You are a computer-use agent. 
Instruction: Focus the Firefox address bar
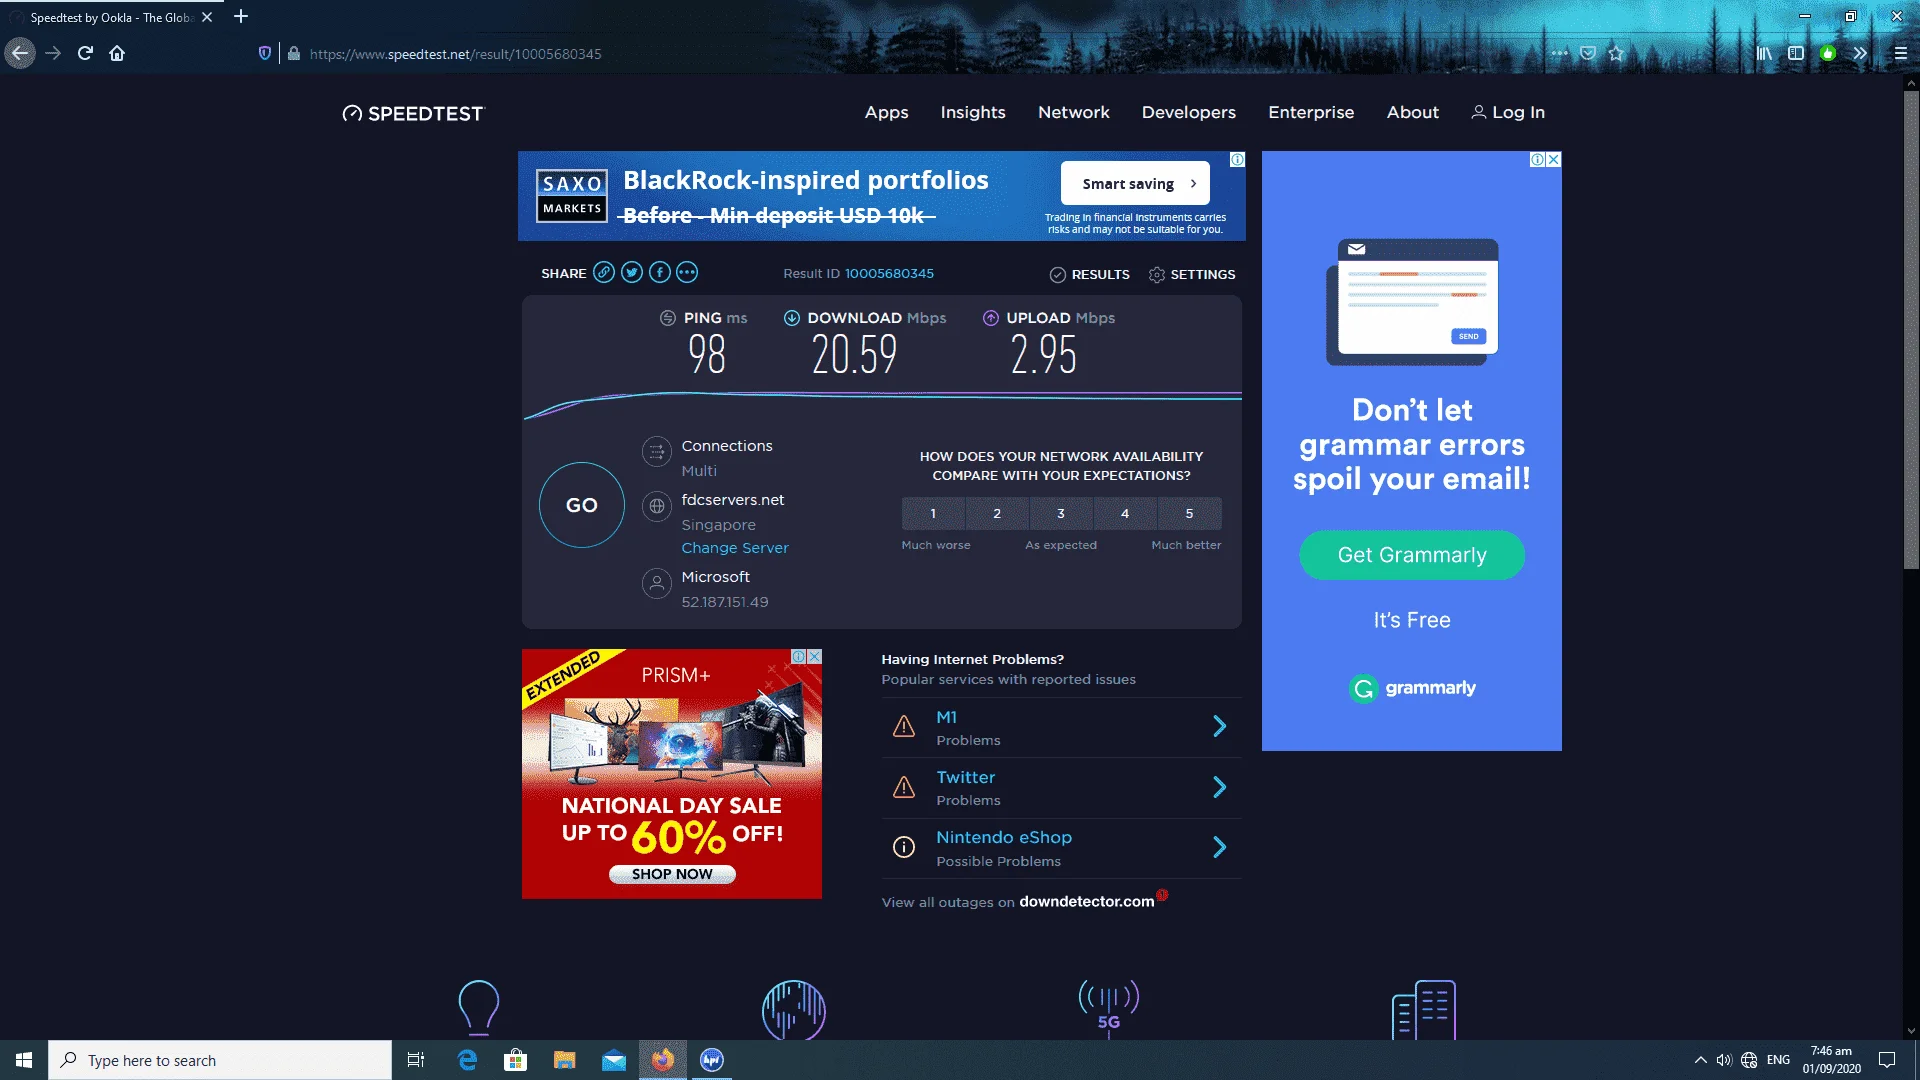[900, 54]
